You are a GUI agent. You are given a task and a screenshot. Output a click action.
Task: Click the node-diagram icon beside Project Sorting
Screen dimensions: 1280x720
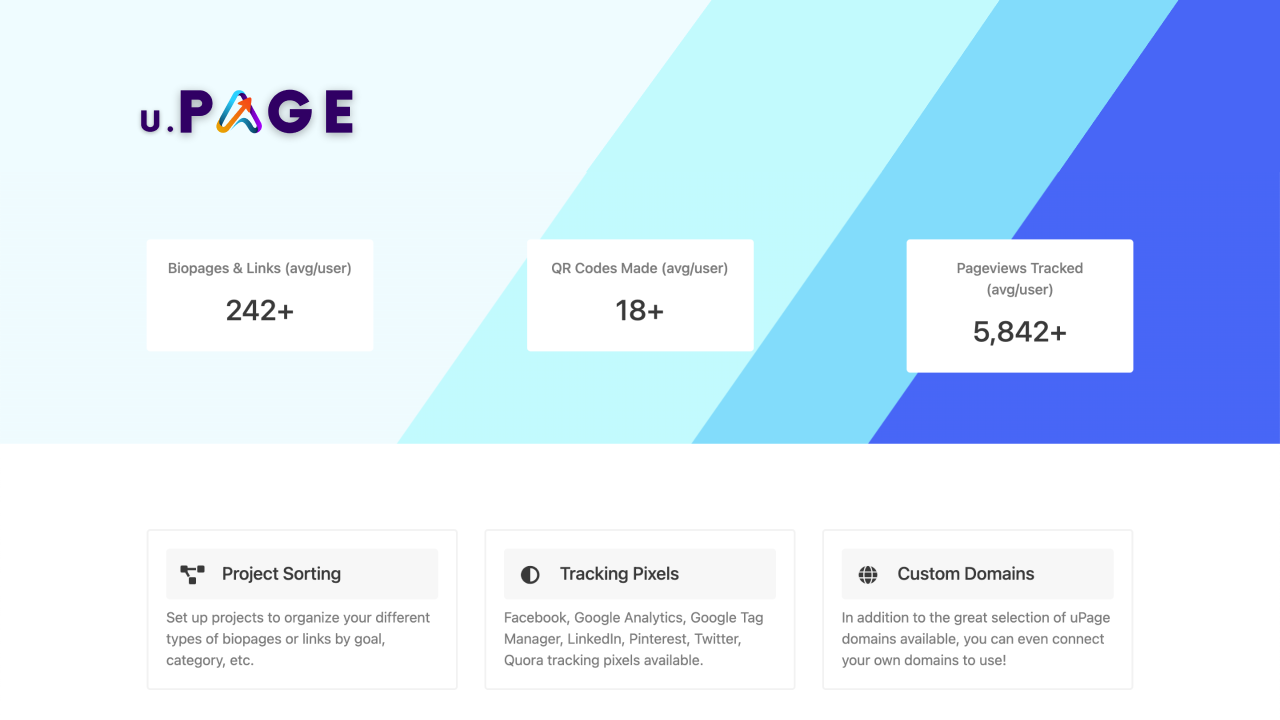coord(193,573)
